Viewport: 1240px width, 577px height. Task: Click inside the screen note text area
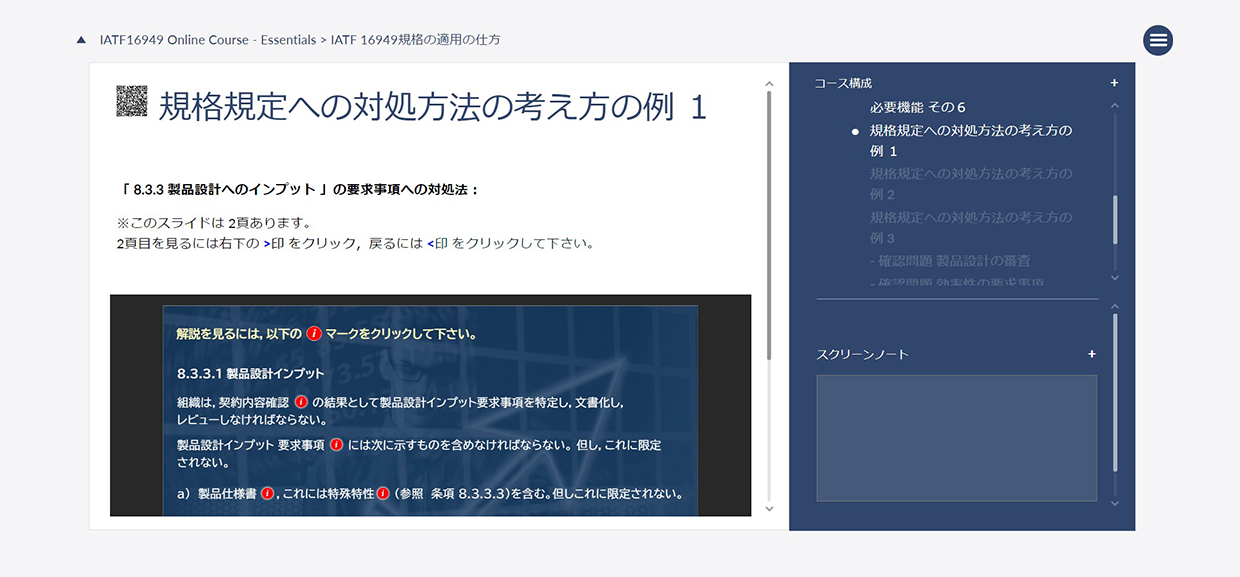tap(956, 438)
